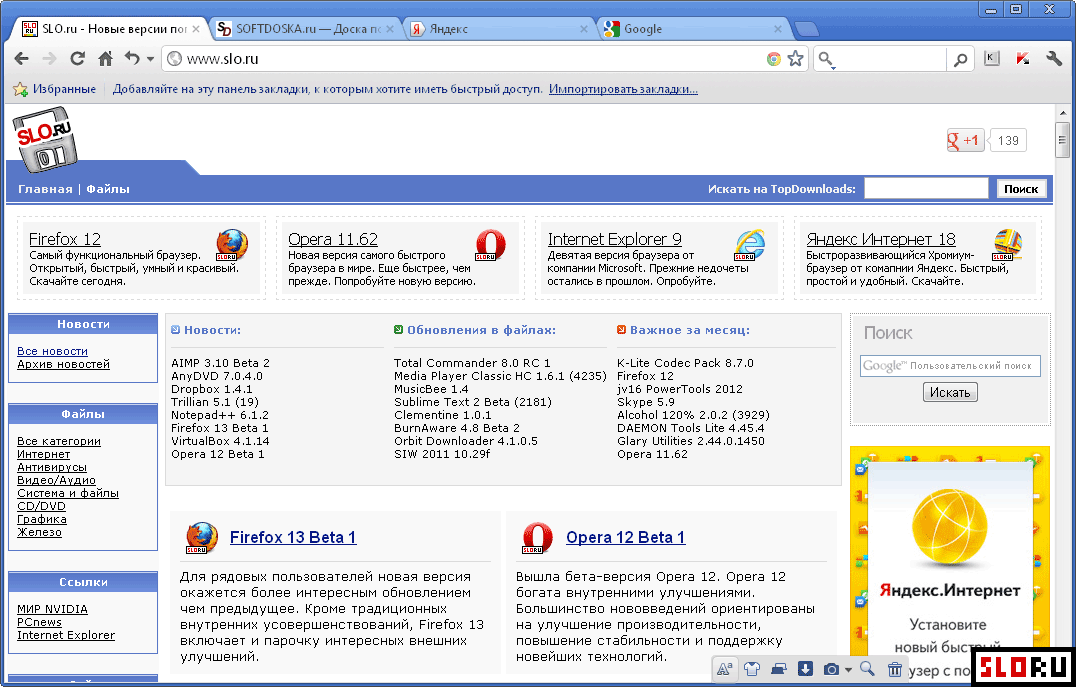The width and height of the screenshot is (1076, 687).
Task: Reload the current page
Action: pyautogui.click(x=78, y=59)
